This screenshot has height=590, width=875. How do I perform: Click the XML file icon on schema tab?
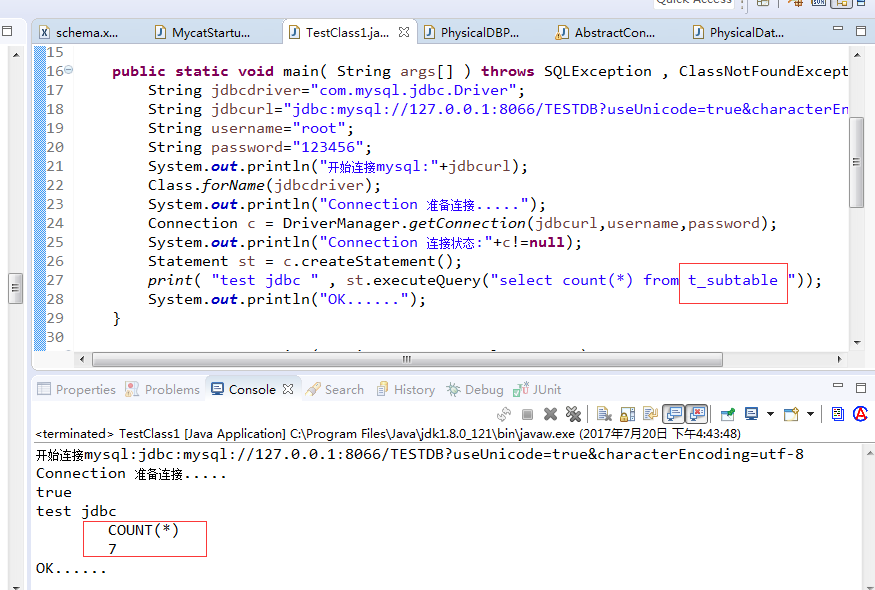click(x=44, y=32)
